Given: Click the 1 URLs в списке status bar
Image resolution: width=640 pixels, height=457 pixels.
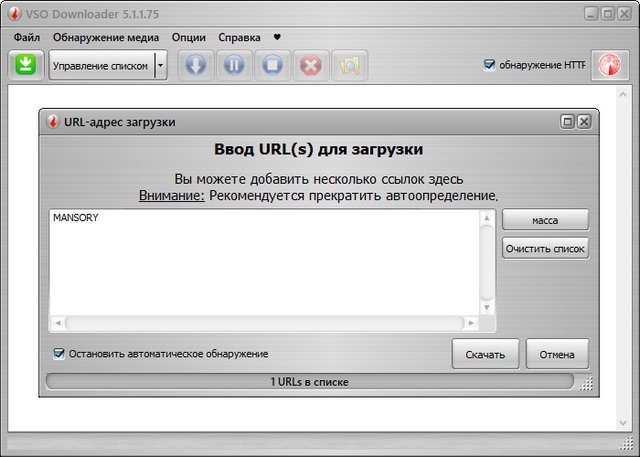Looking at the screenshot, I should pyautogui.click(x=310, y=382).
